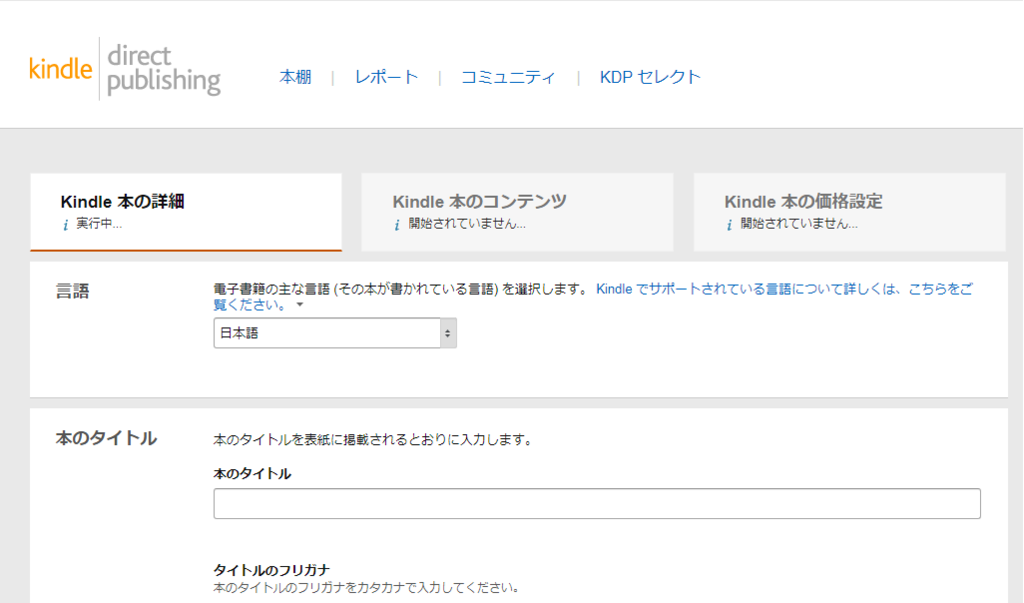Click the タイトルのフリガナ label
The width and height of the screenshot is (1024, 603).
pos(272,570)
